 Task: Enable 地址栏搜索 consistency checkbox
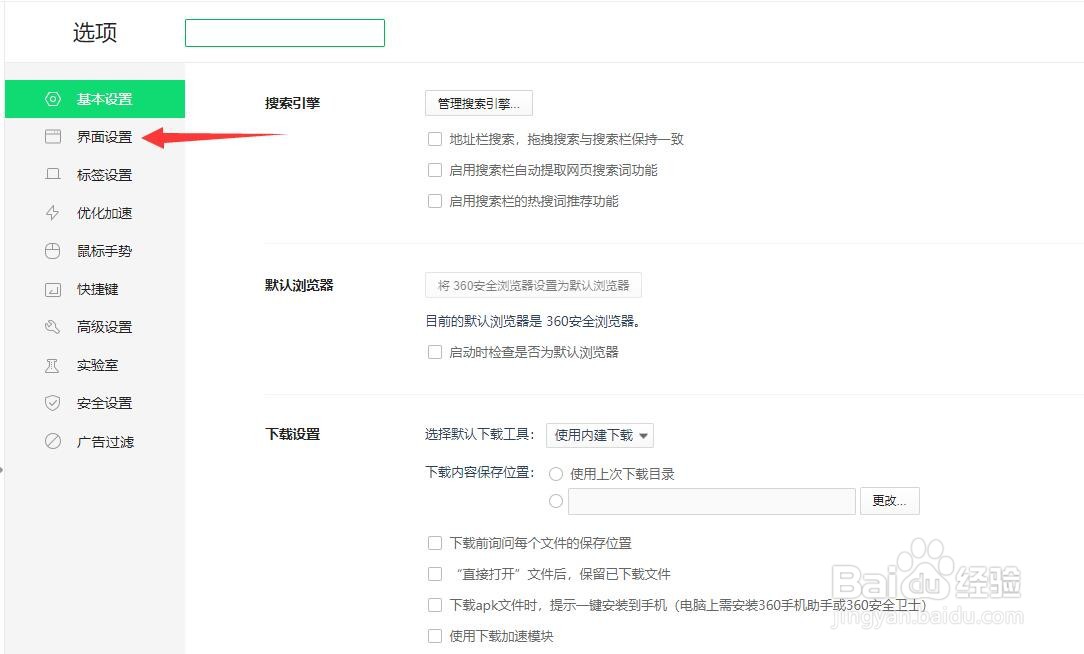coord(435,139)
